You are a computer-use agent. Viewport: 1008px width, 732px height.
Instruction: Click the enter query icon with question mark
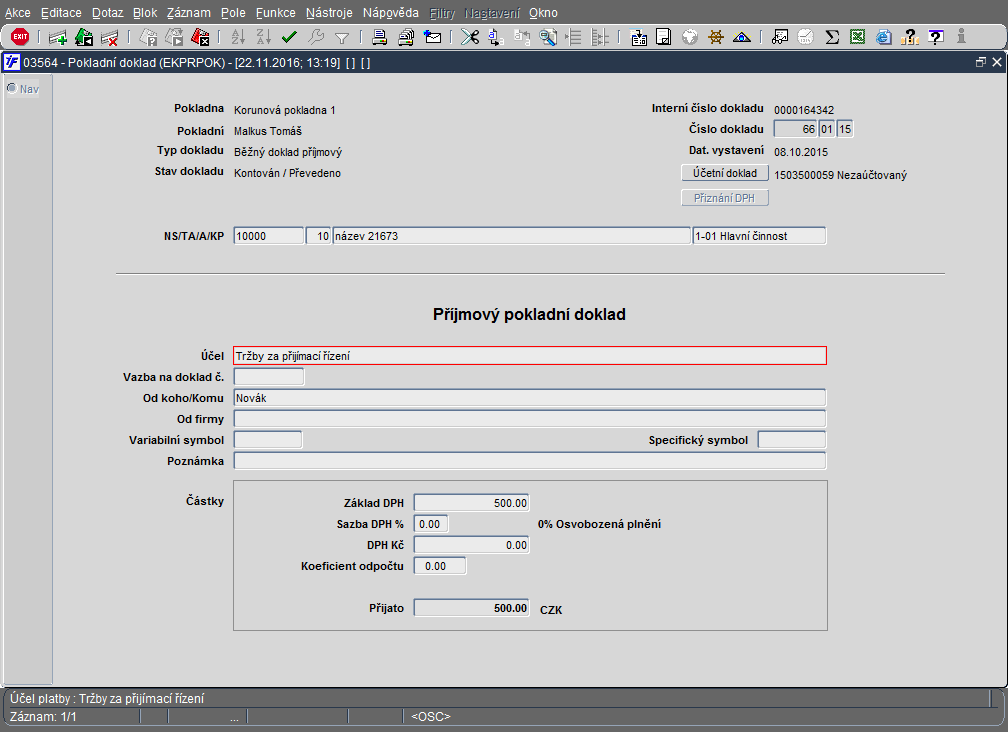pos(148,37)
